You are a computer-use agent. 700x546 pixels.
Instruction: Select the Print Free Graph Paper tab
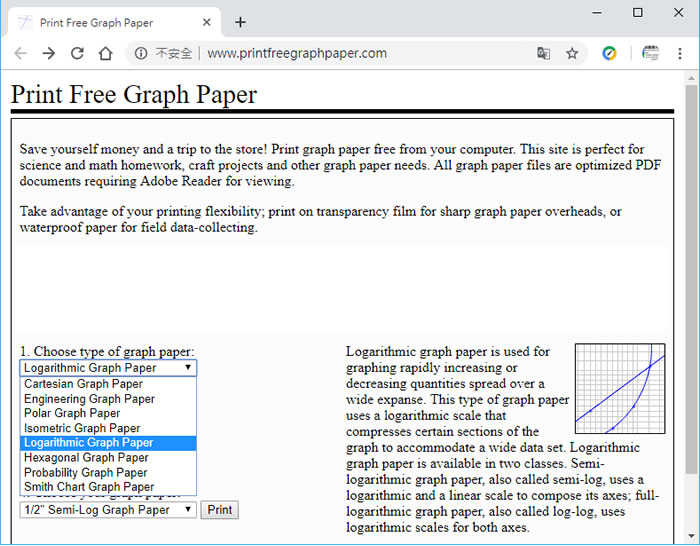[112, 22]
